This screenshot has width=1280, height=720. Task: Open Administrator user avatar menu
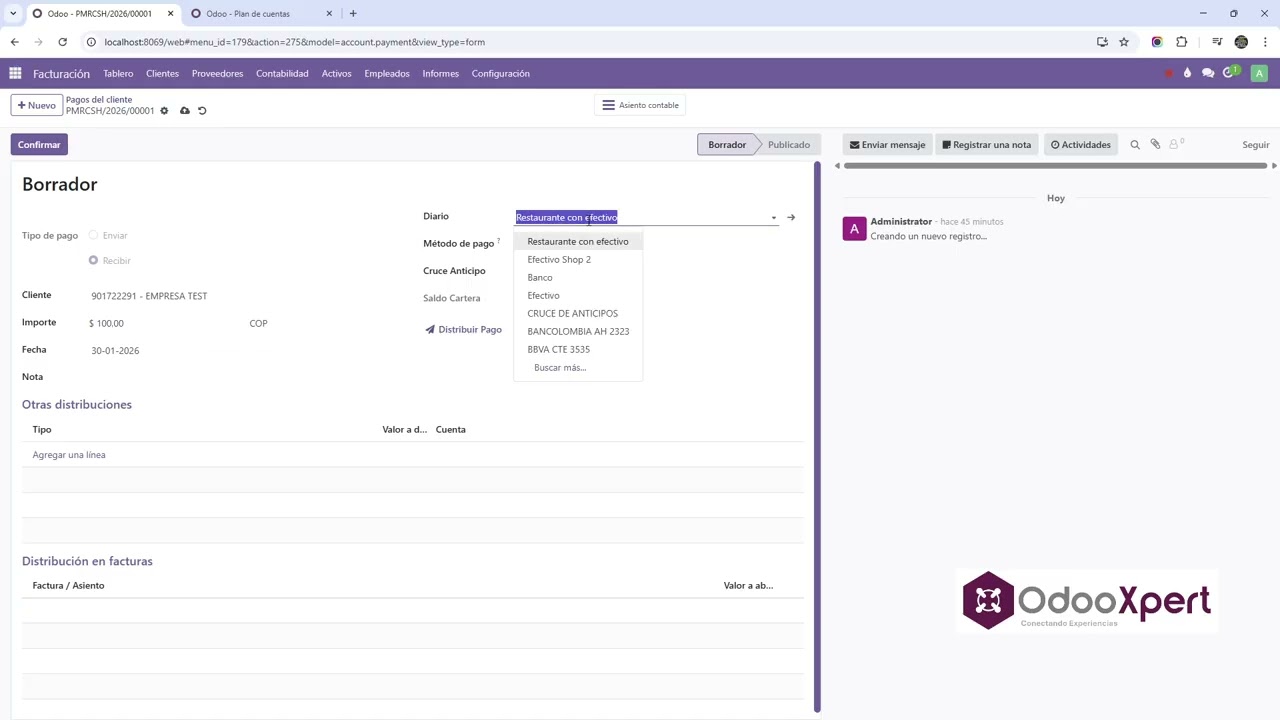click(1259, 73)
